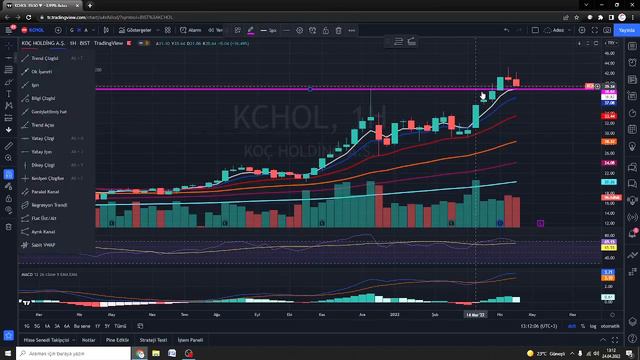
Task: Select the Bu sene time range
Action: [82, 326]
